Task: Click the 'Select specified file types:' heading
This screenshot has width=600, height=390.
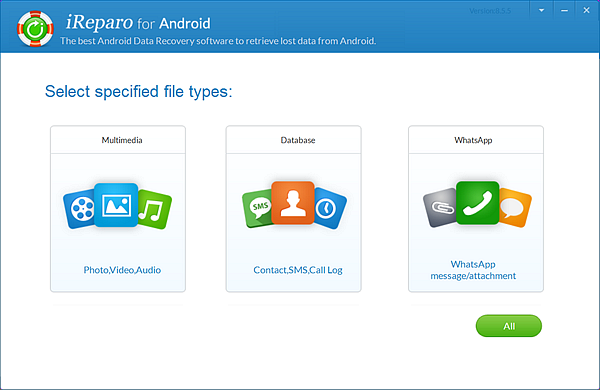Action: (x=139, y=92)
